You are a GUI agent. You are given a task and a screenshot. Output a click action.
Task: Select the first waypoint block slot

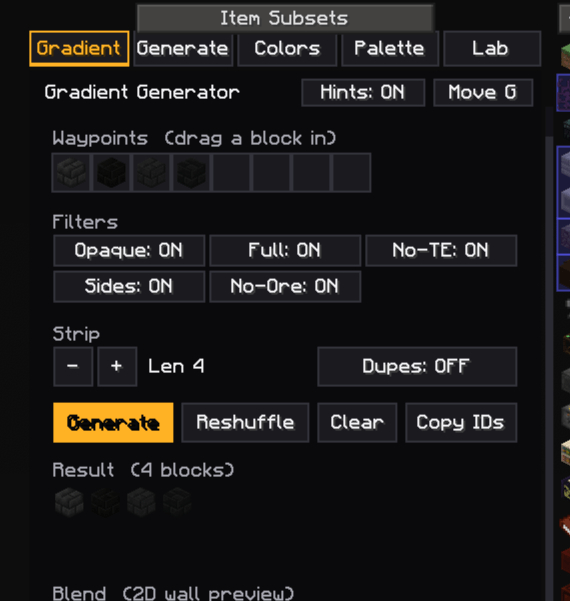71,173
